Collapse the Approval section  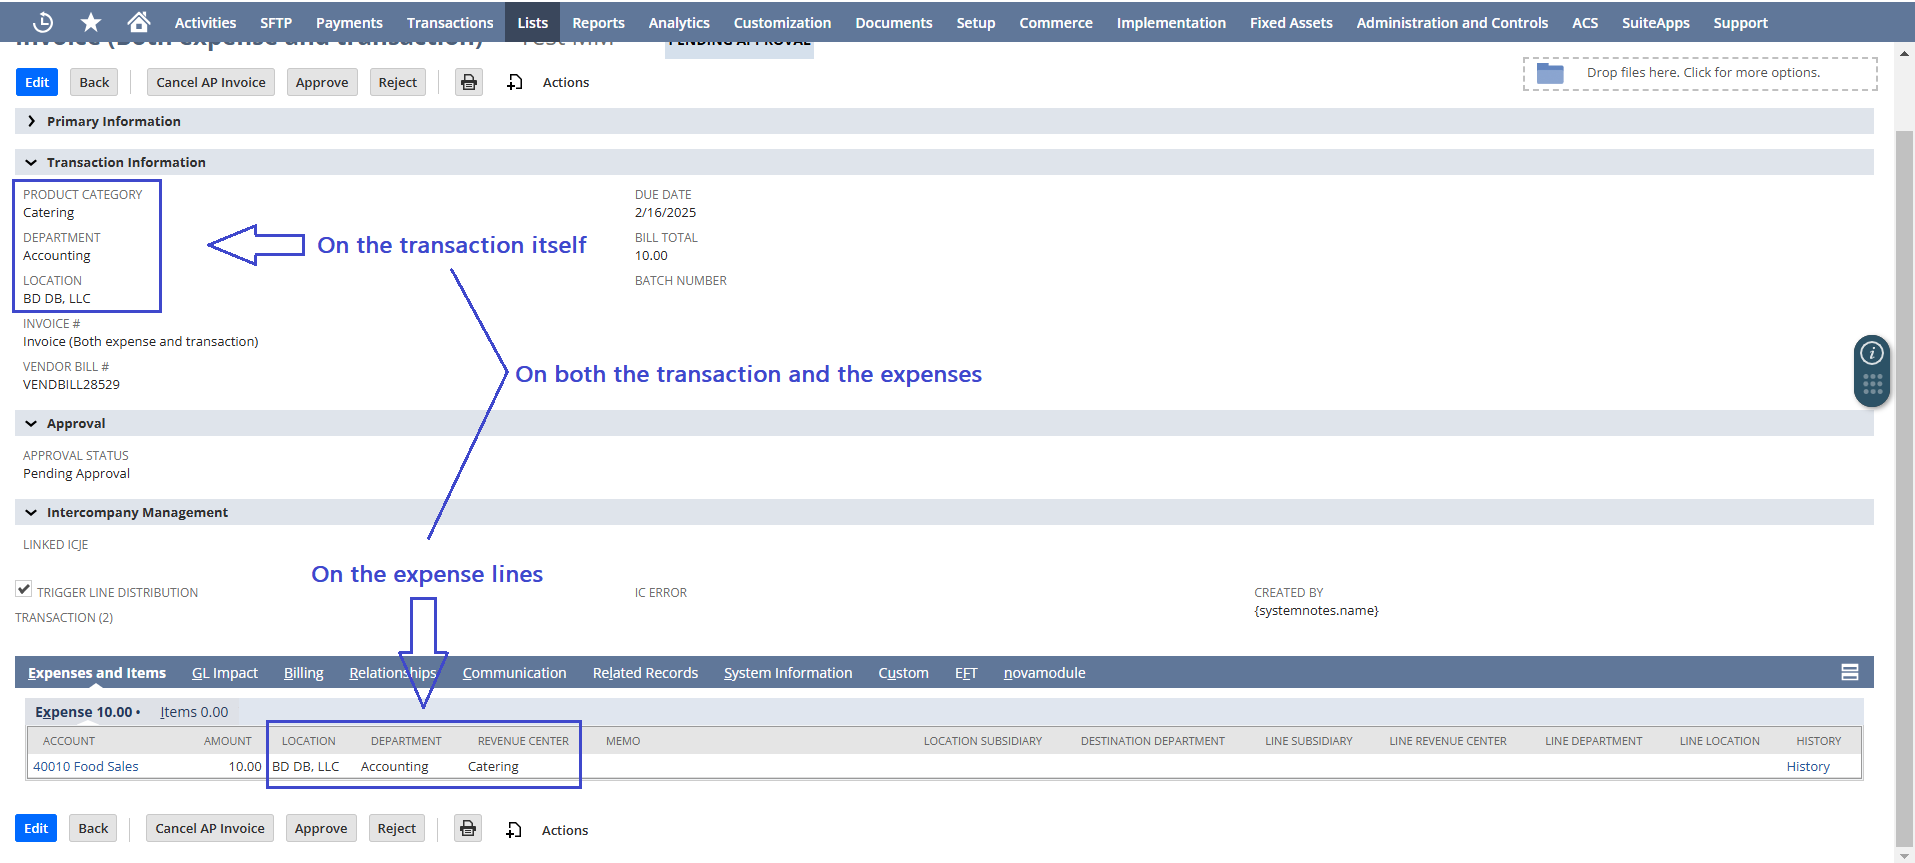pos(31,423)
